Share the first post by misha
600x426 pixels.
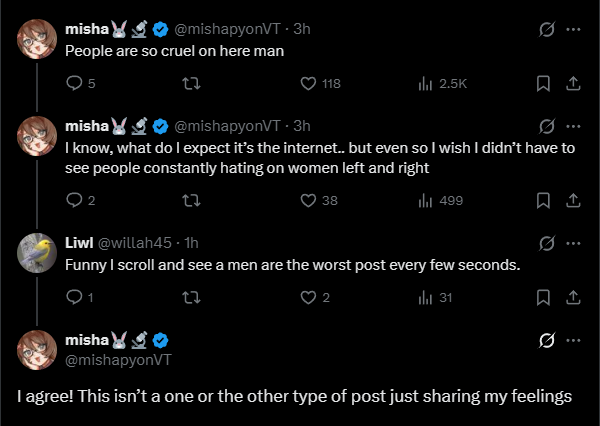point(573,84)
